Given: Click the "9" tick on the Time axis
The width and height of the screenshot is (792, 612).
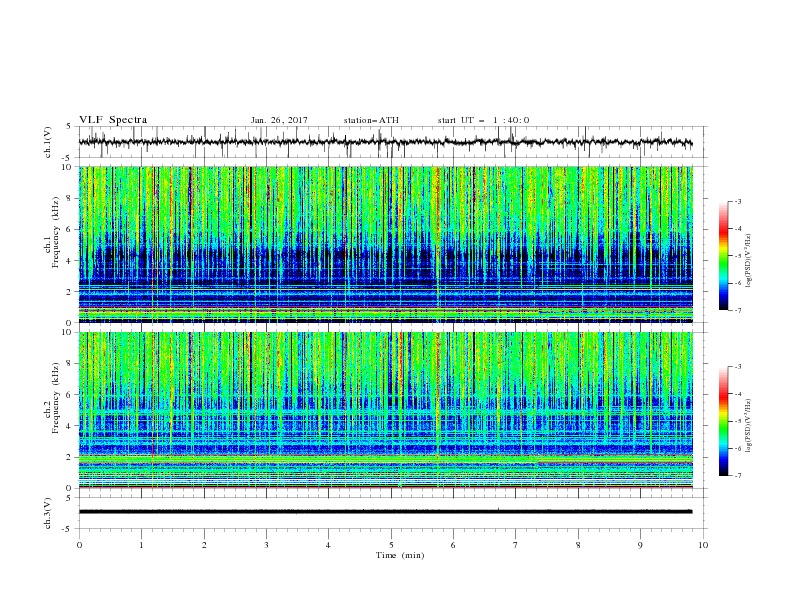Looking at the screenshot, I should pos(640,545).
